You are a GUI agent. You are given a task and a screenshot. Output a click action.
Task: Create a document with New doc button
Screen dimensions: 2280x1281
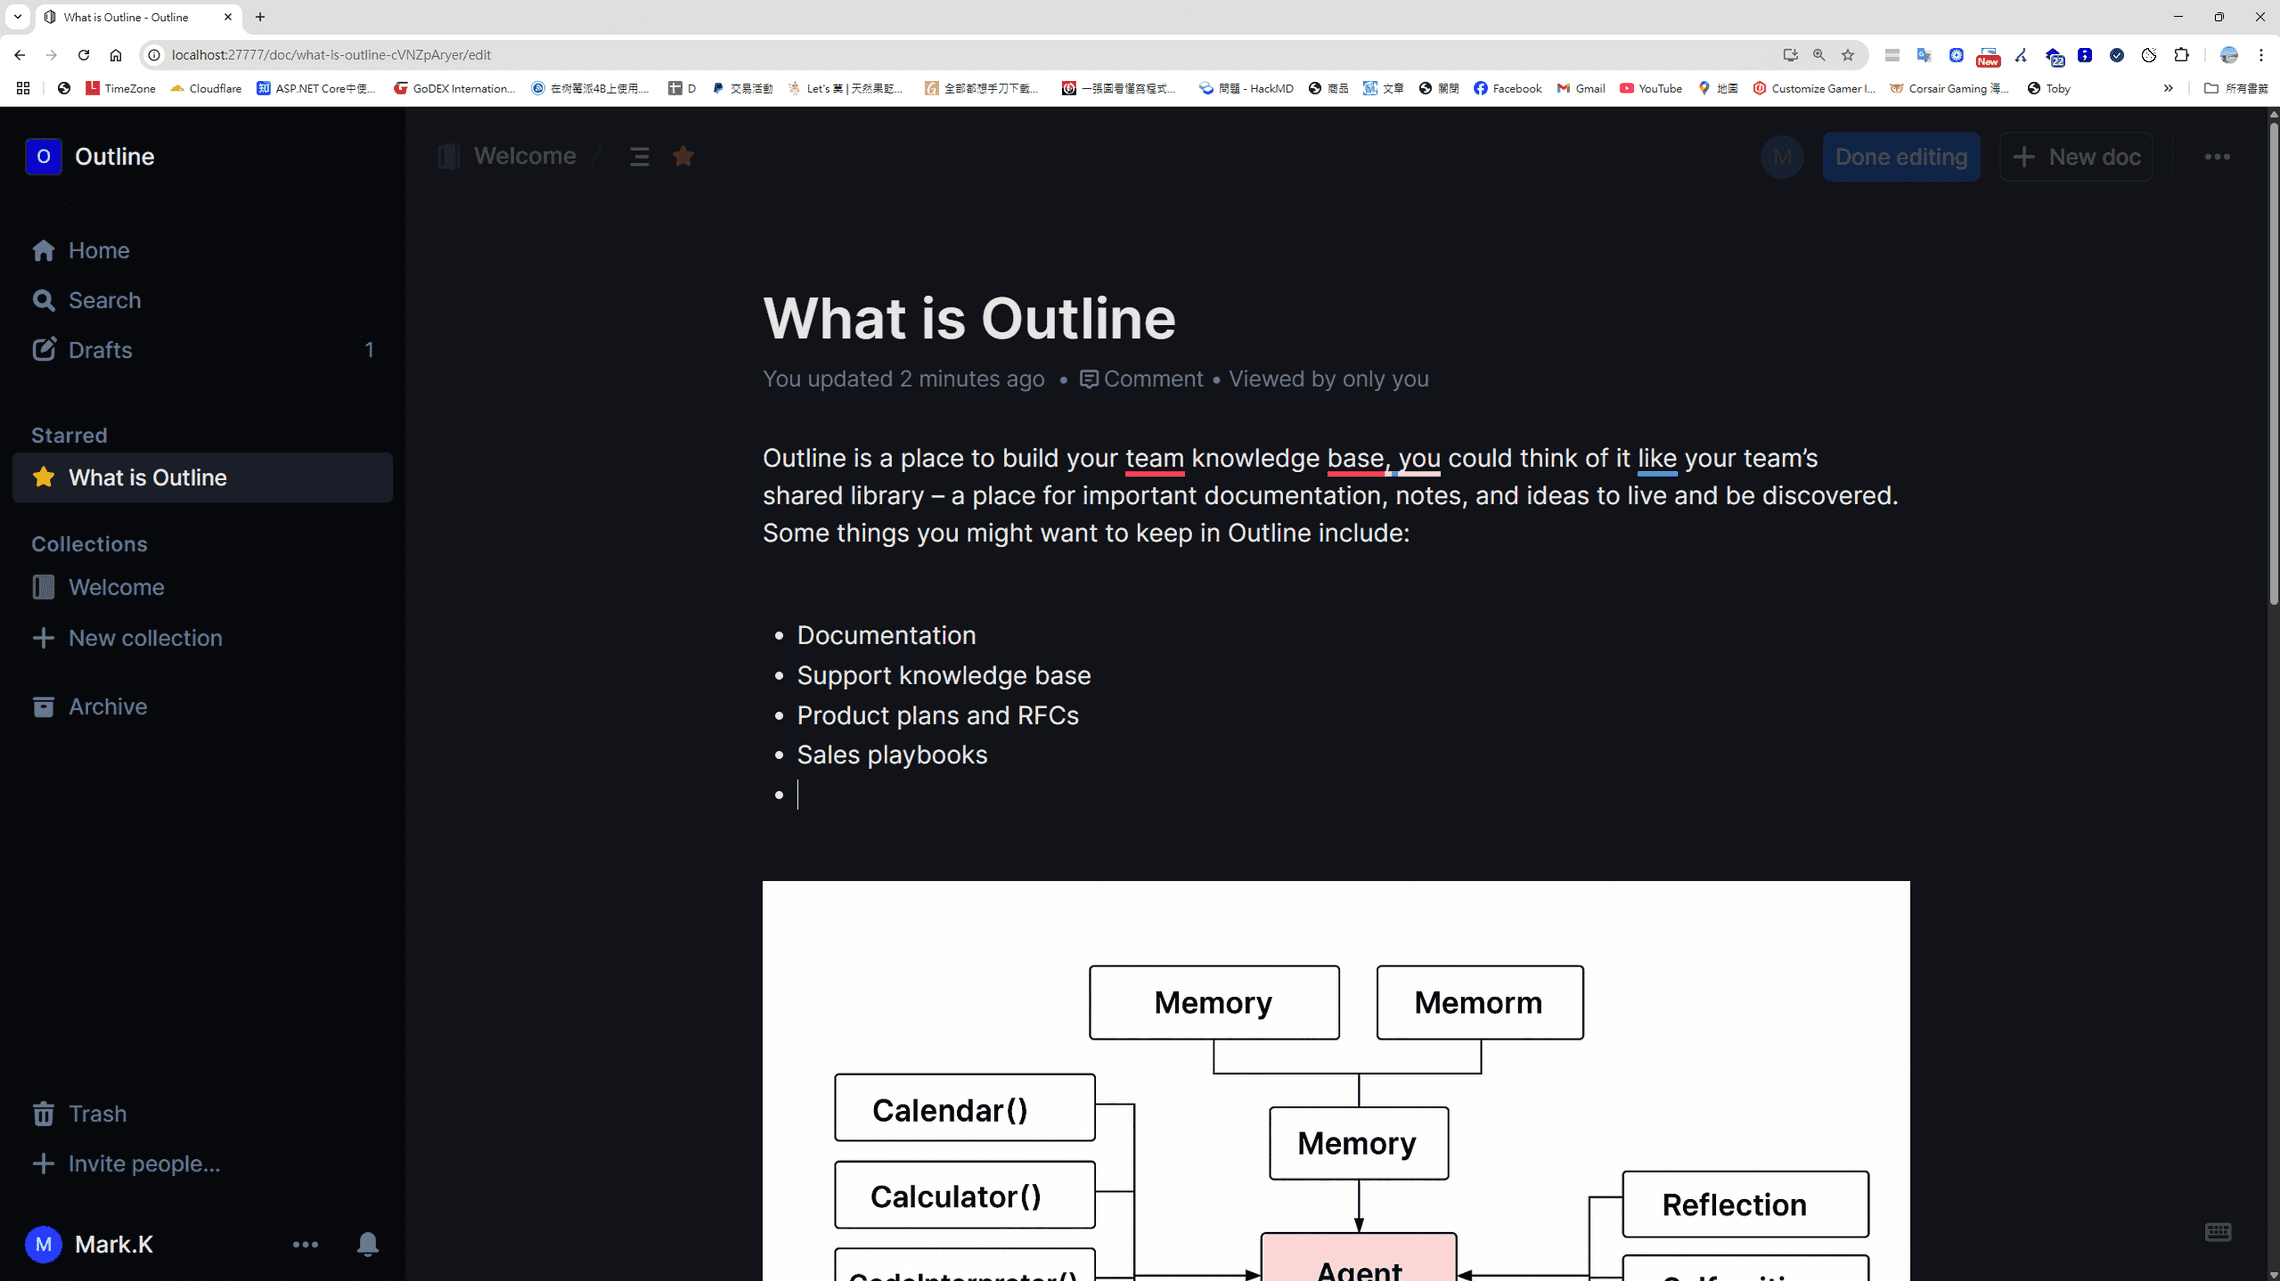pos(2076,156)
